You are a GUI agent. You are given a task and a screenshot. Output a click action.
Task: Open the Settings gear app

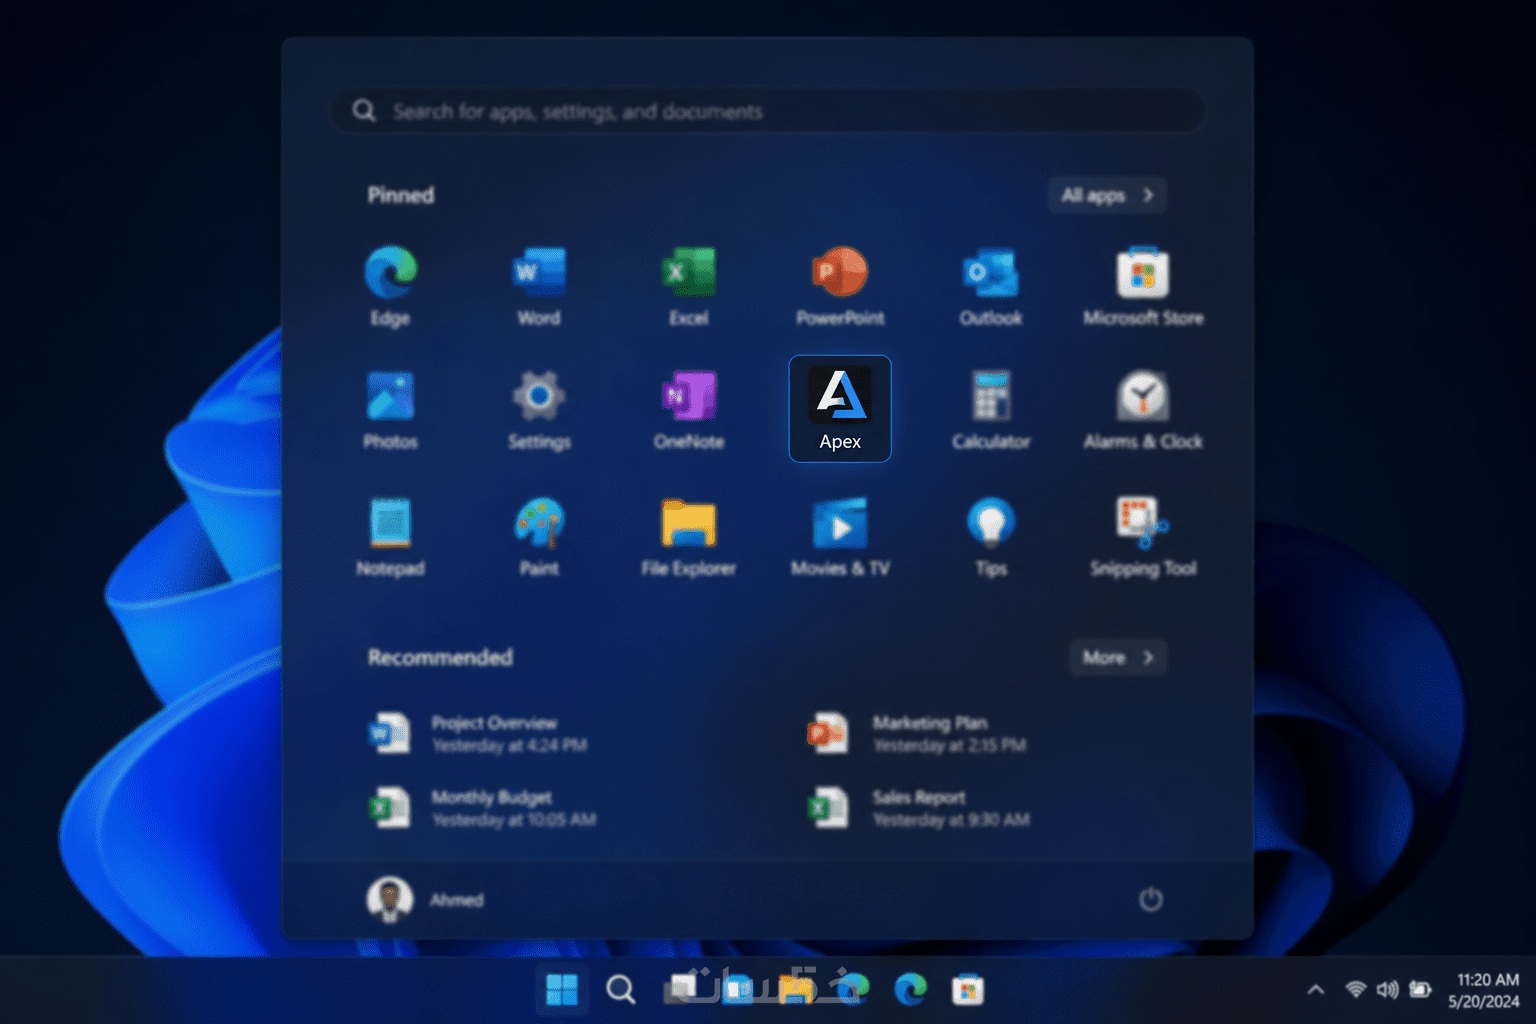tap(539, 410)
